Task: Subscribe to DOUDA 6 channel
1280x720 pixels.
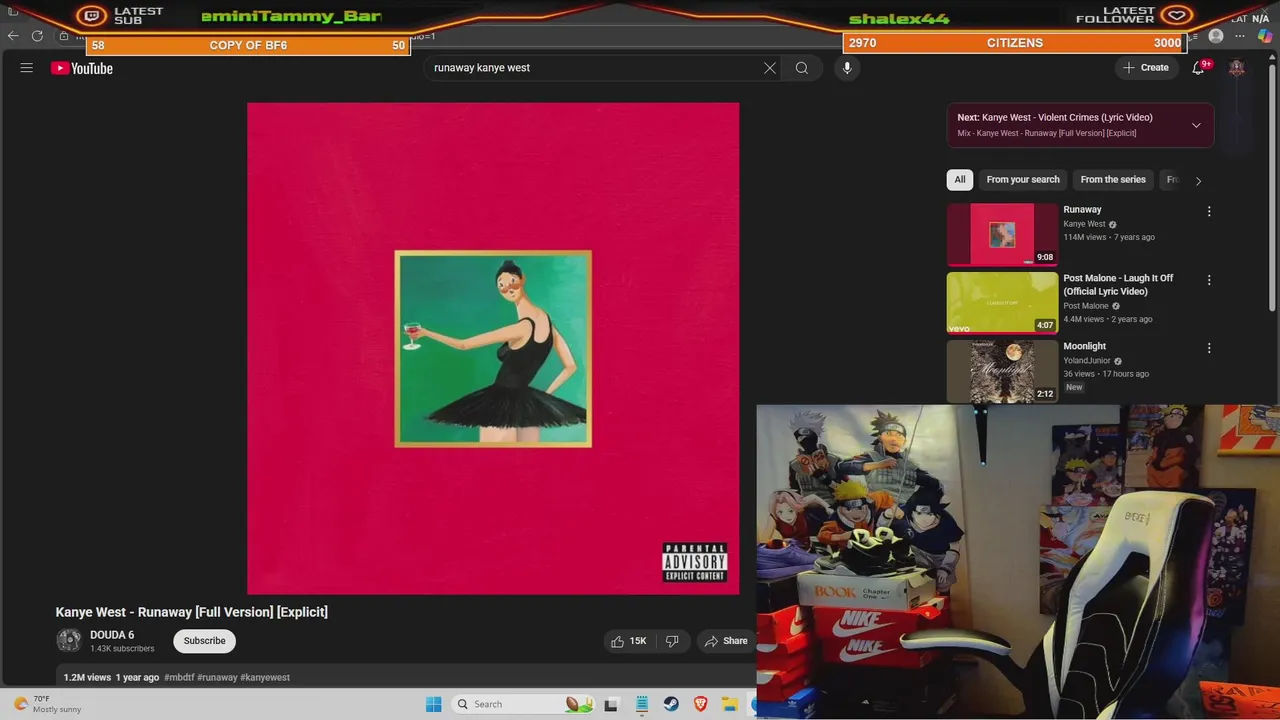Action: [x=204, y=641]
